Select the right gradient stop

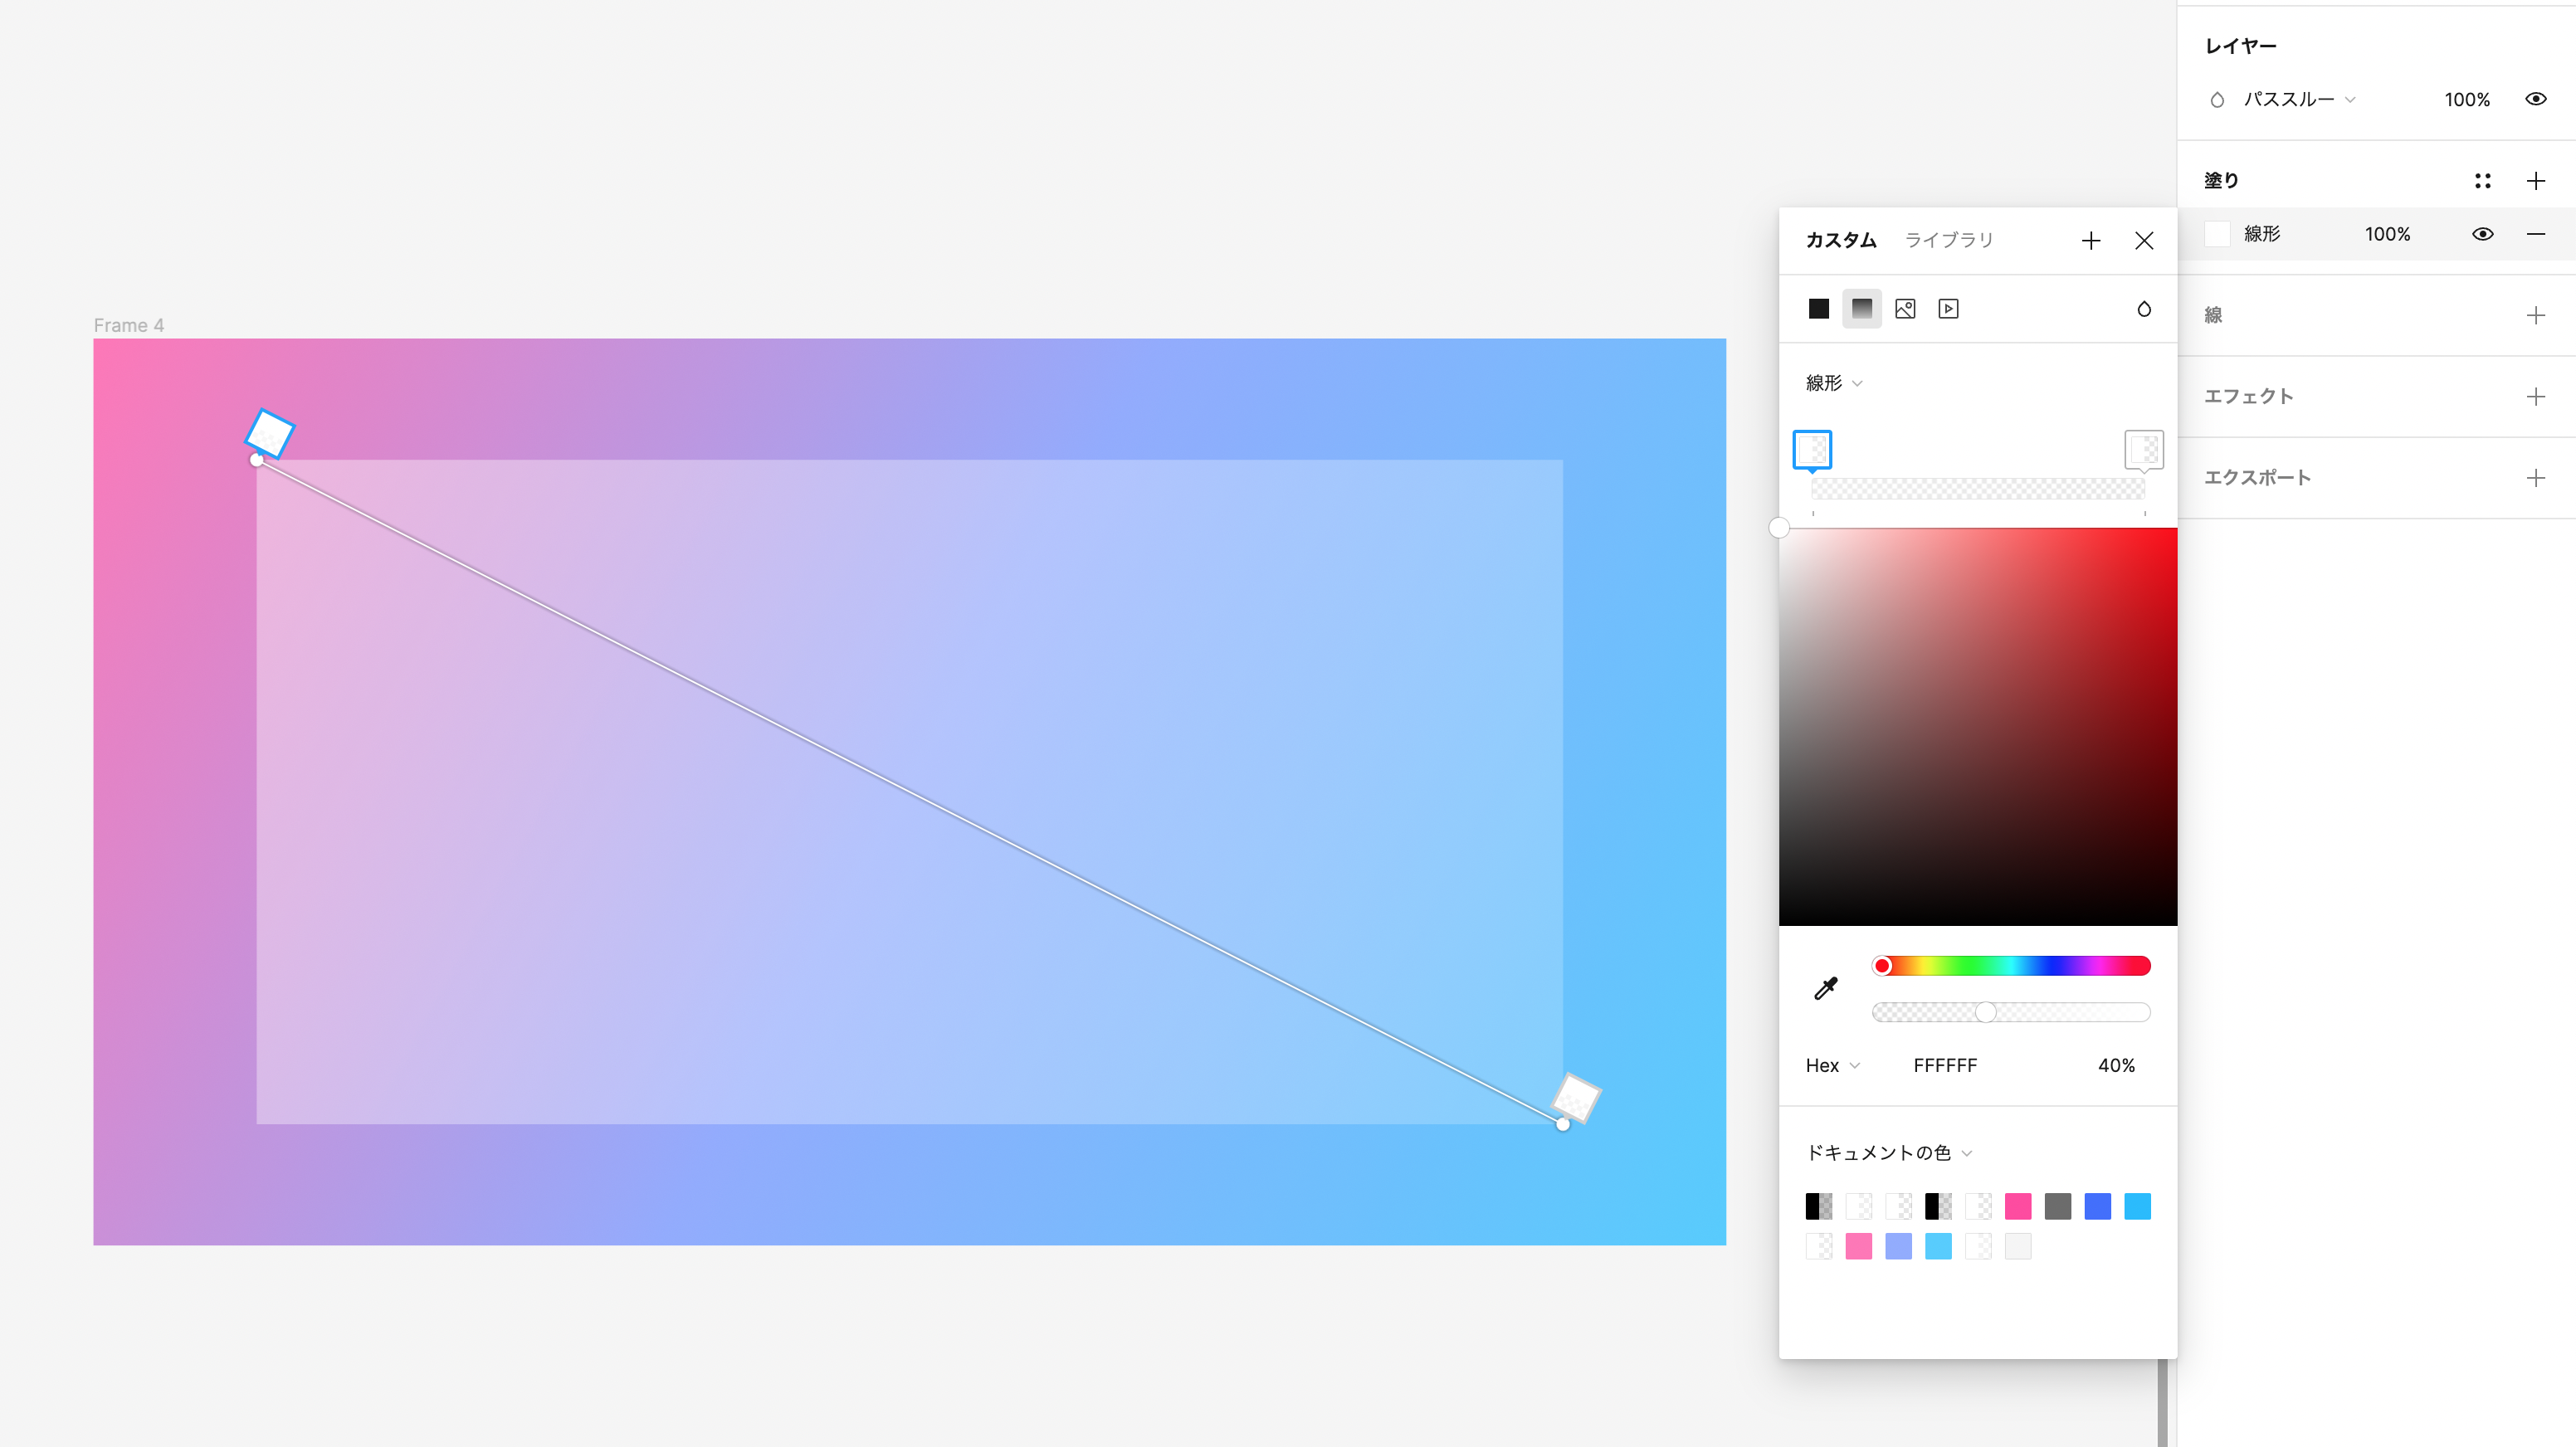point(2143,450)
